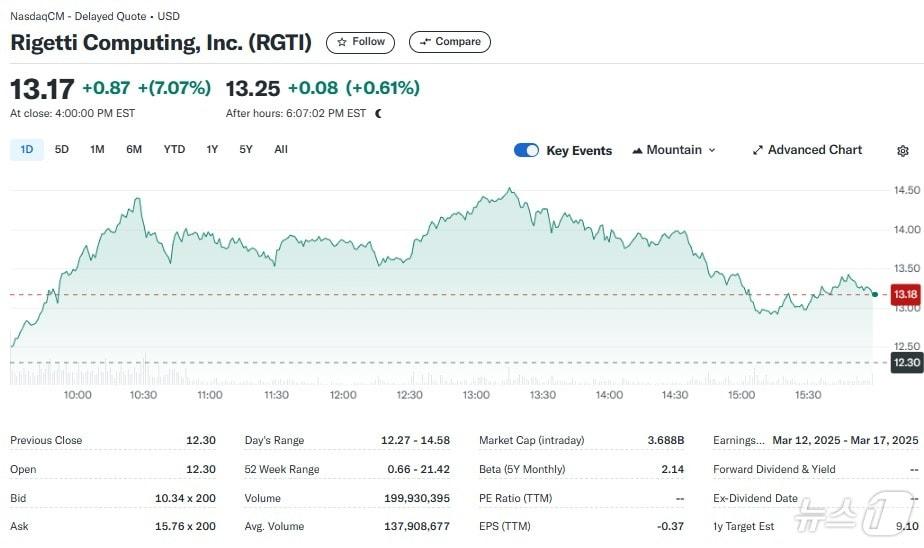This screenshot has height=548, width=924.
Task: Click the star Follow button
Action: click(x=360, y=42)
